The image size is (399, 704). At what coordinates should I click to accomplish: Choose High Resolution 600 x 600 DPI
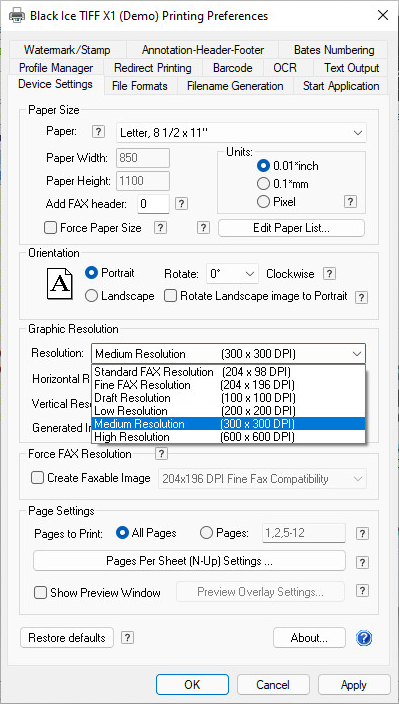tap(228, 437)
